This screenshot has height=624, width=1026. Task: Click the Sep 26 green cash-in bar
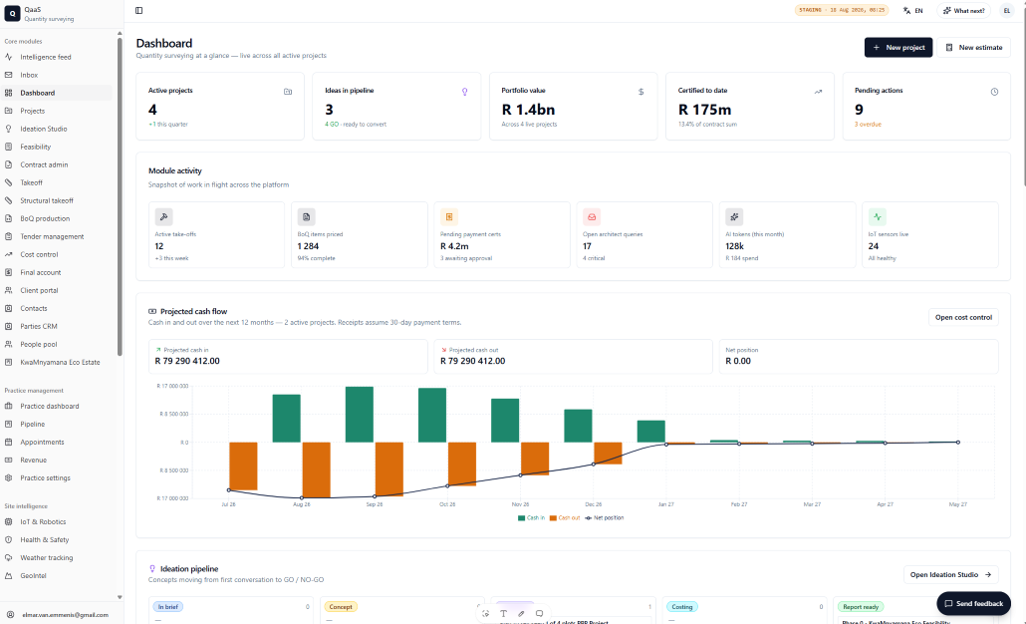coord(359,414)
